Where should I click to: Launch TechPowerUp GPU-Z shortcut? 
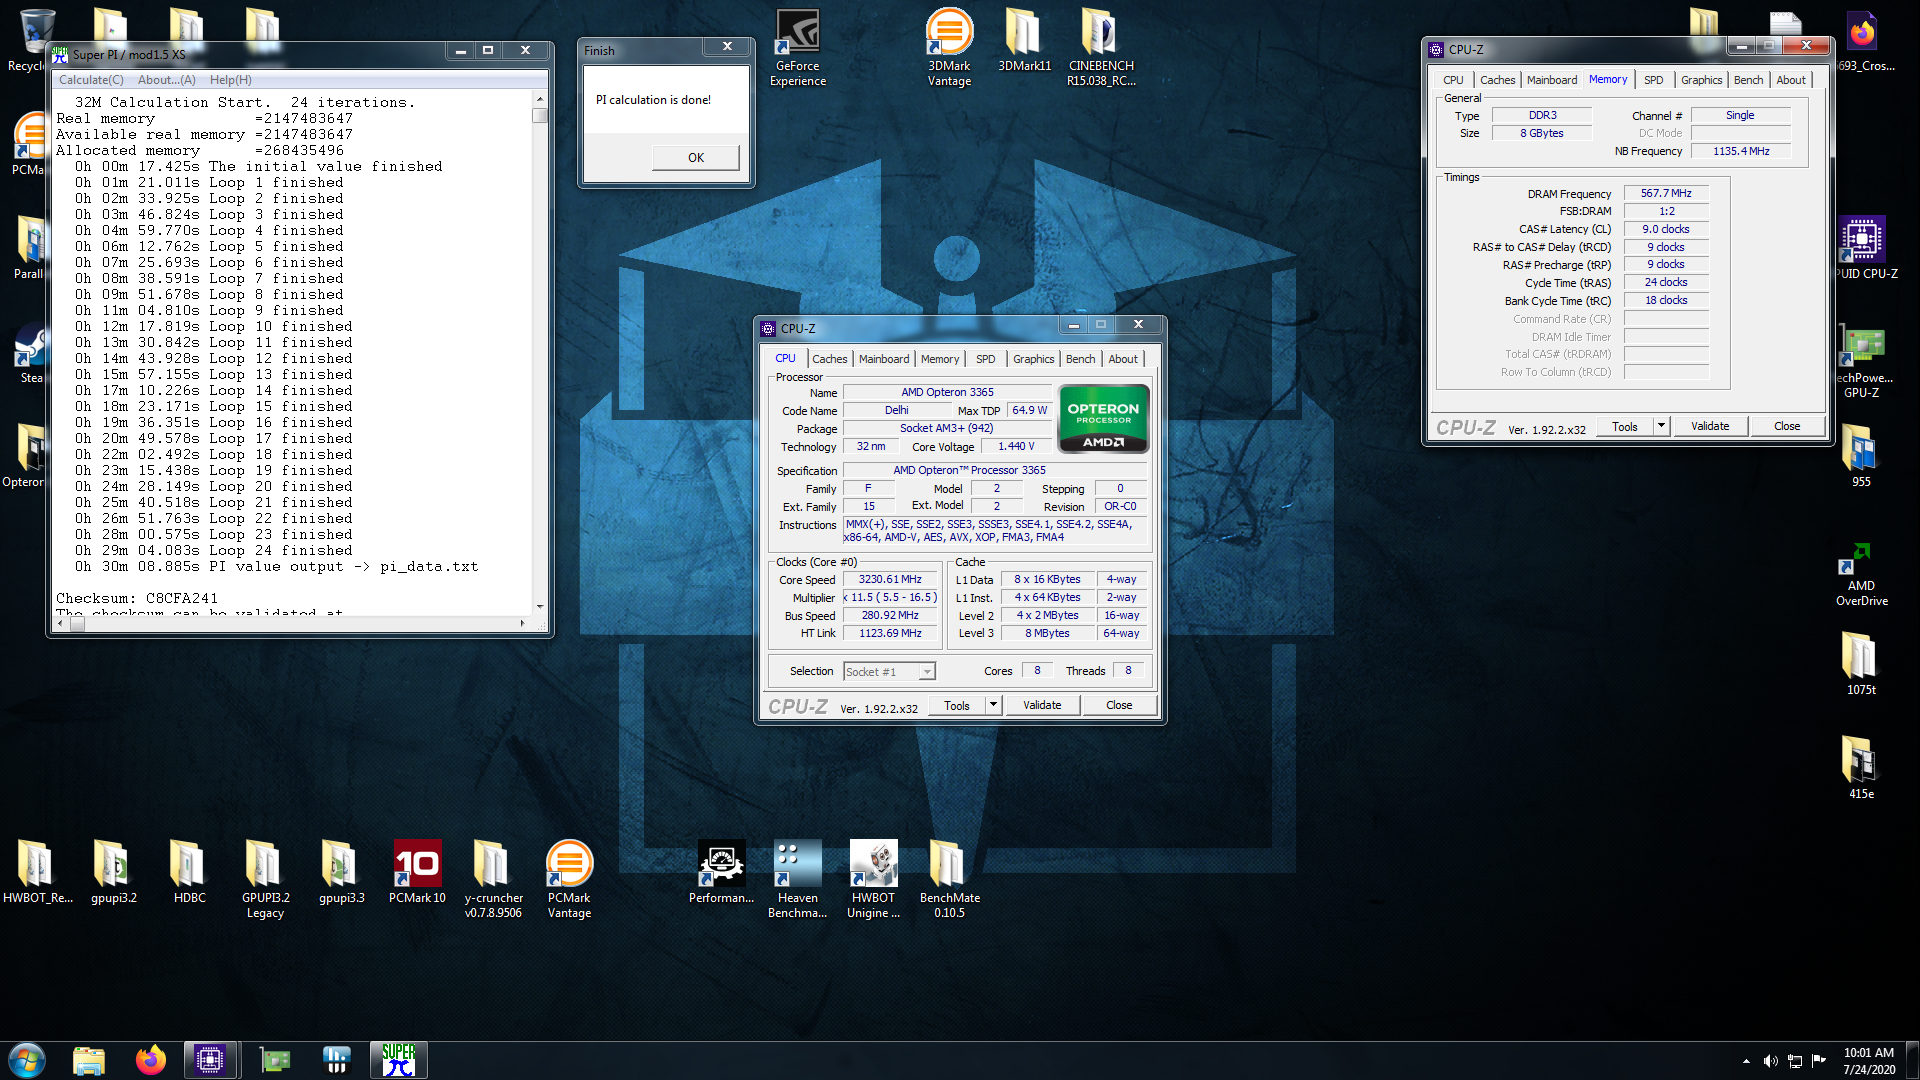[1861, 362]
